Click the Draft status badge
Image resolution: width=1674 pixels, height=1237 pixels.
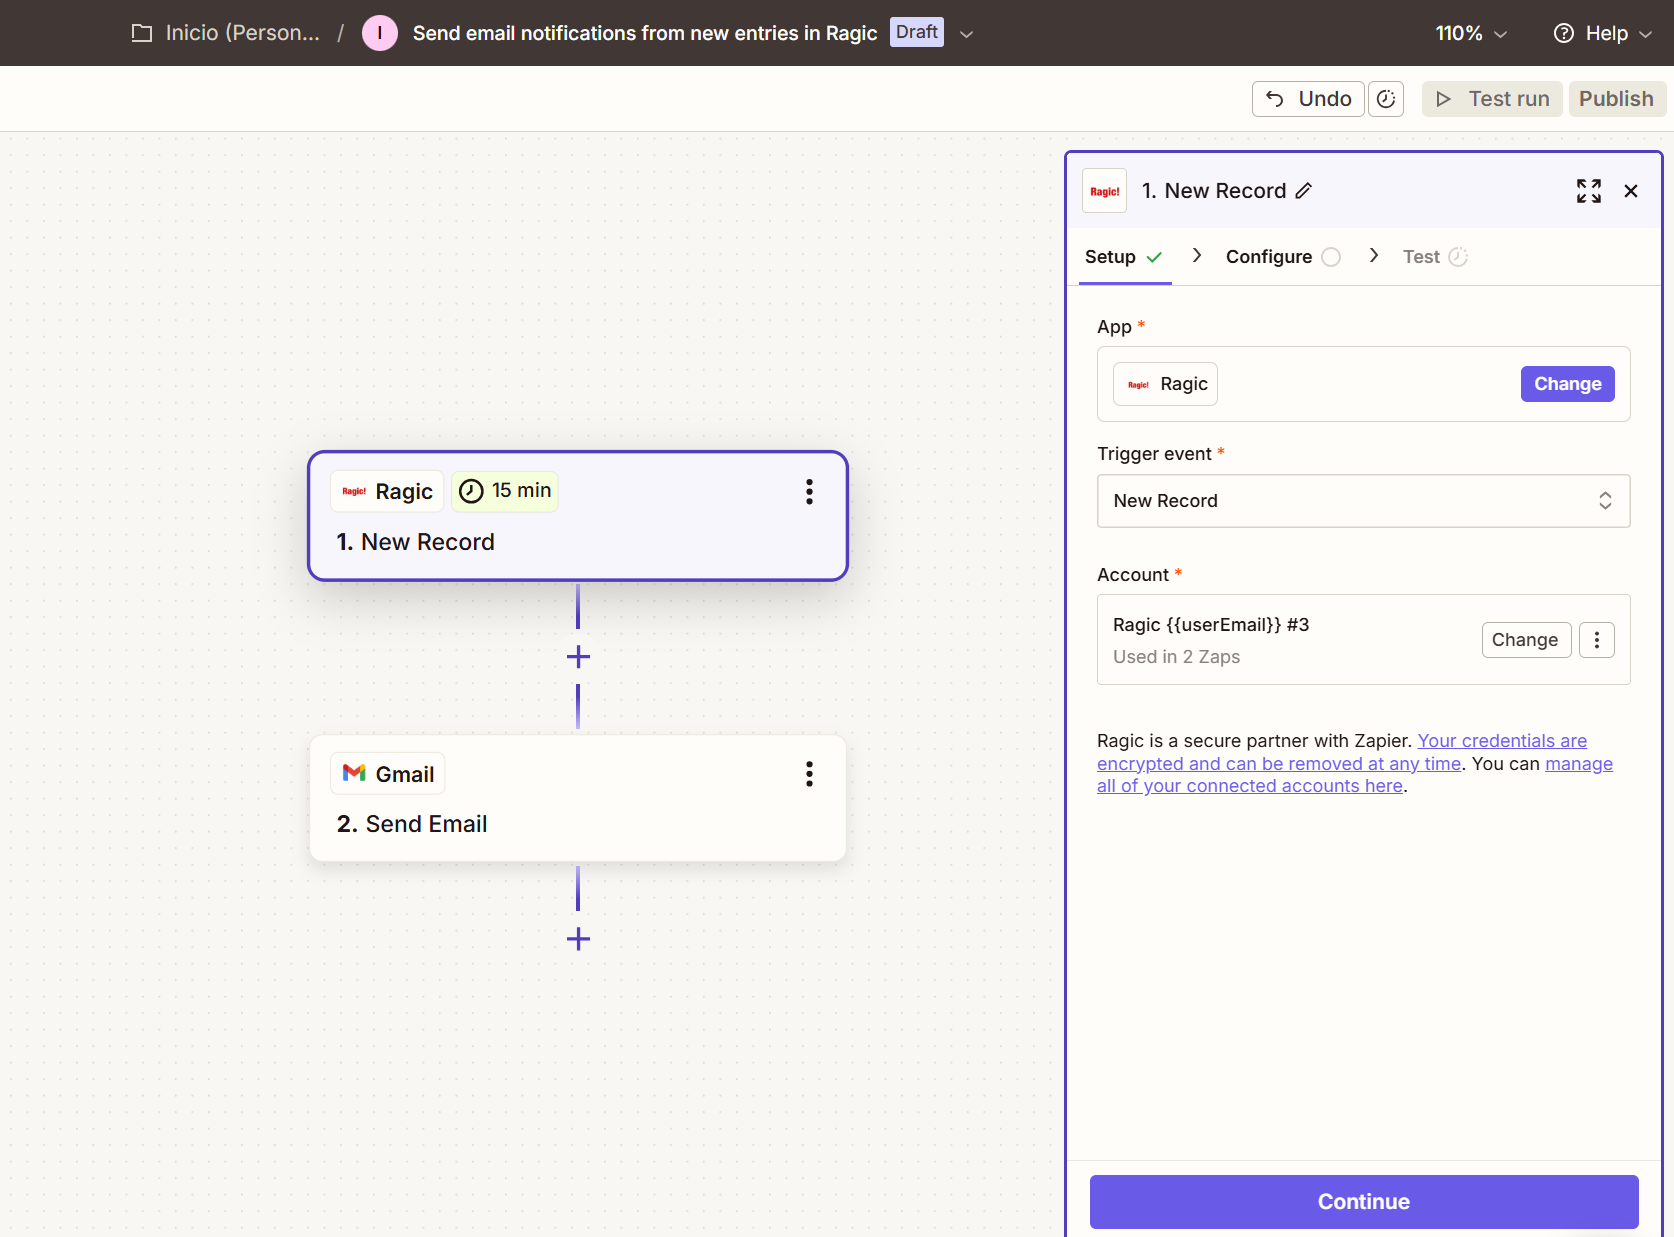[916, 32]
